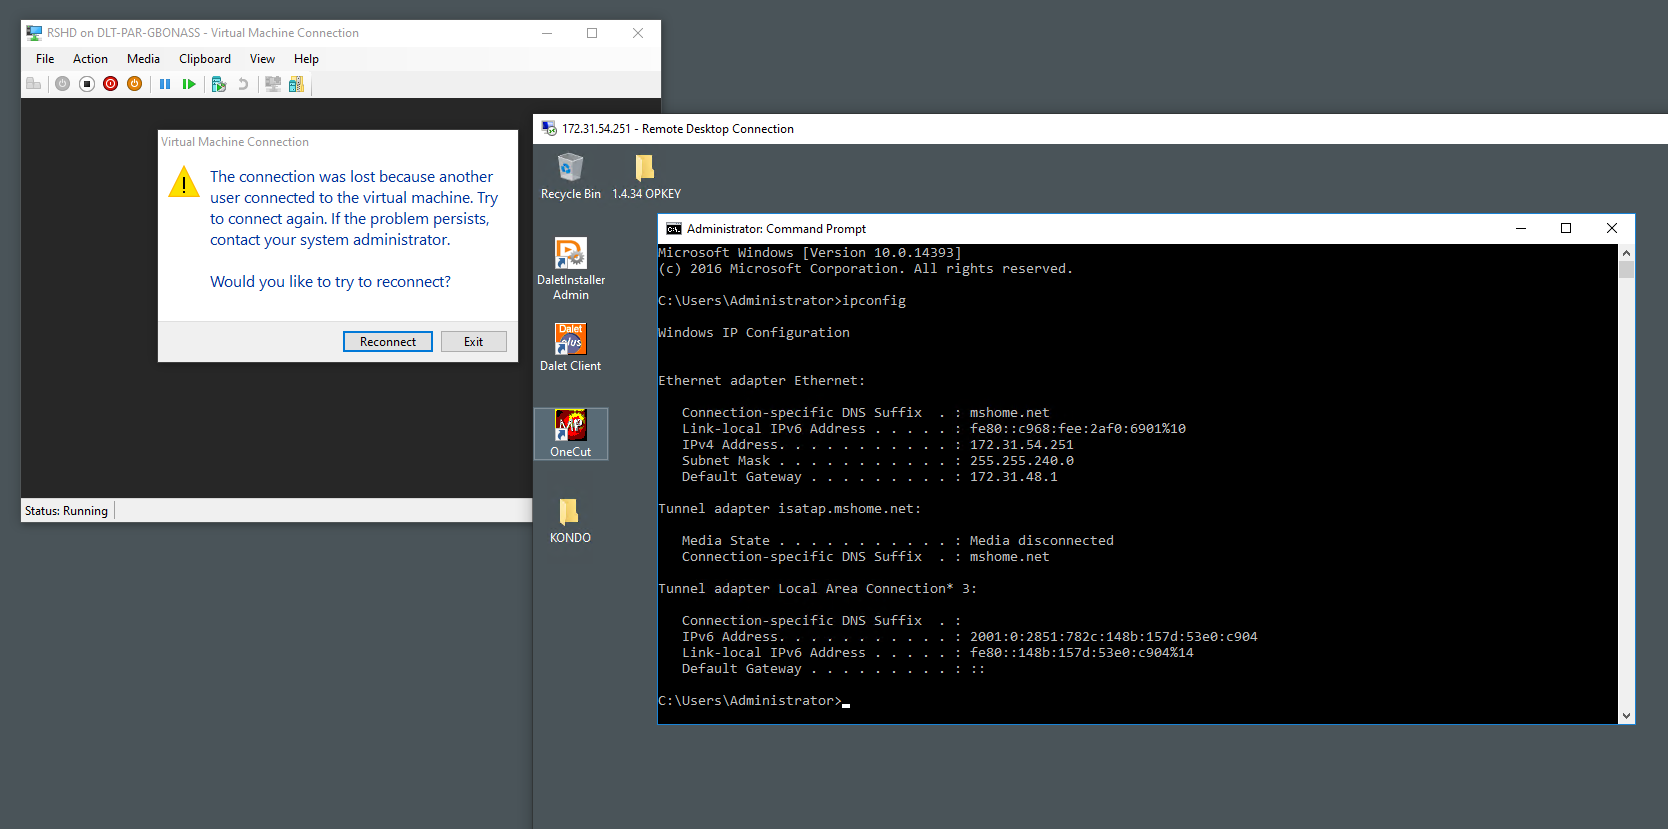The width and height of the screenshot is (1668, 829).
Task: Click the default gateway value 172.31.48.1
Action: point(1013,477)
